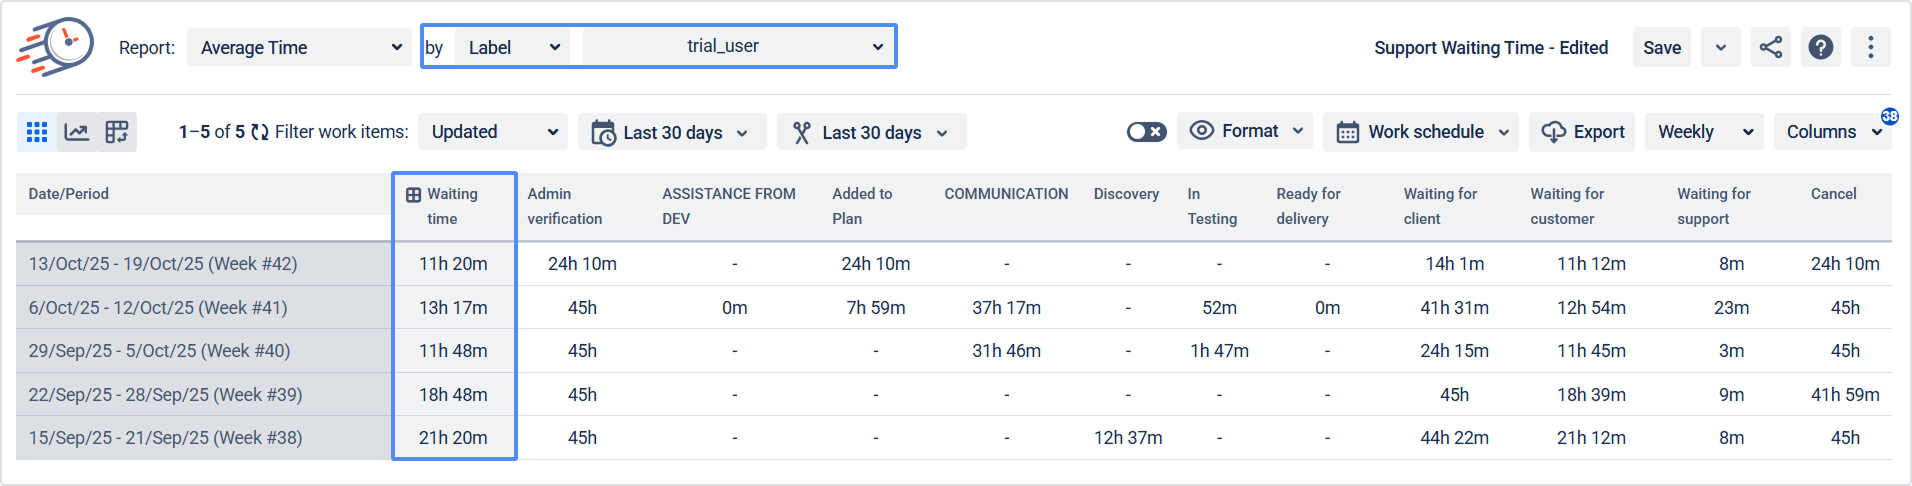1912x486 pixels.
Task: Click the 7h 59m Added to Plan cell
Action: click(x=876, y=308)
